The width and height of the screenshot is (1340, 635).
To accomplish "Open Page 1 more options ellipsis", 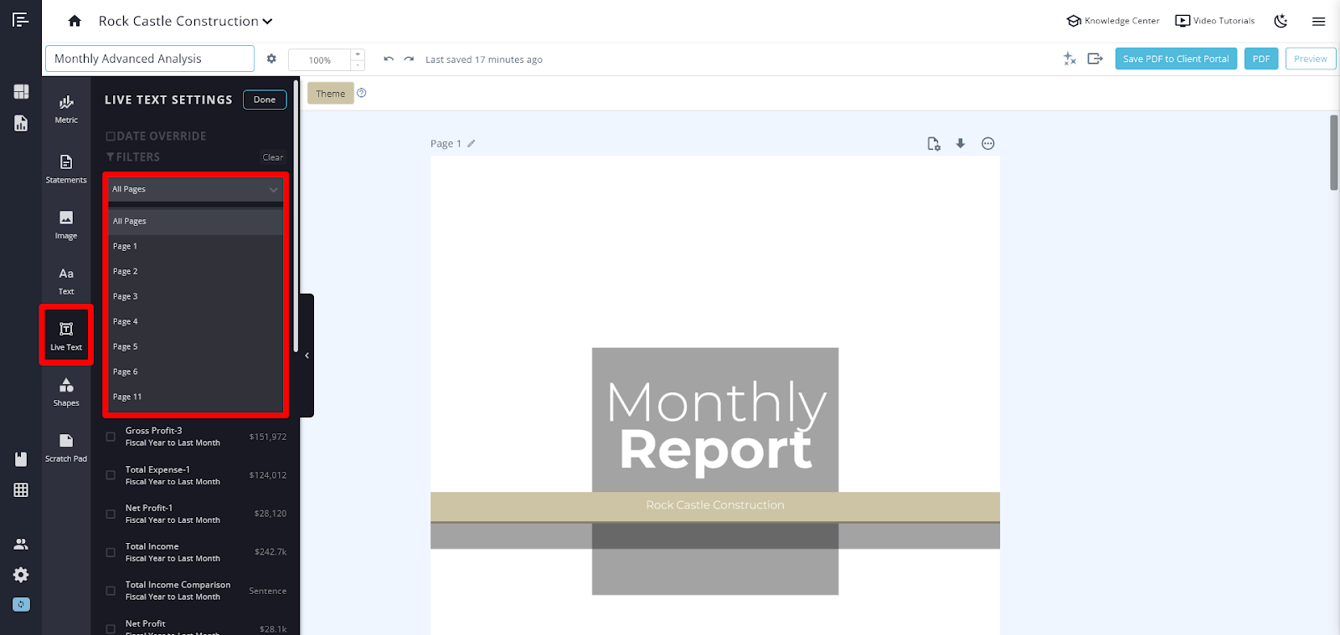I will [x=988, y=143].
